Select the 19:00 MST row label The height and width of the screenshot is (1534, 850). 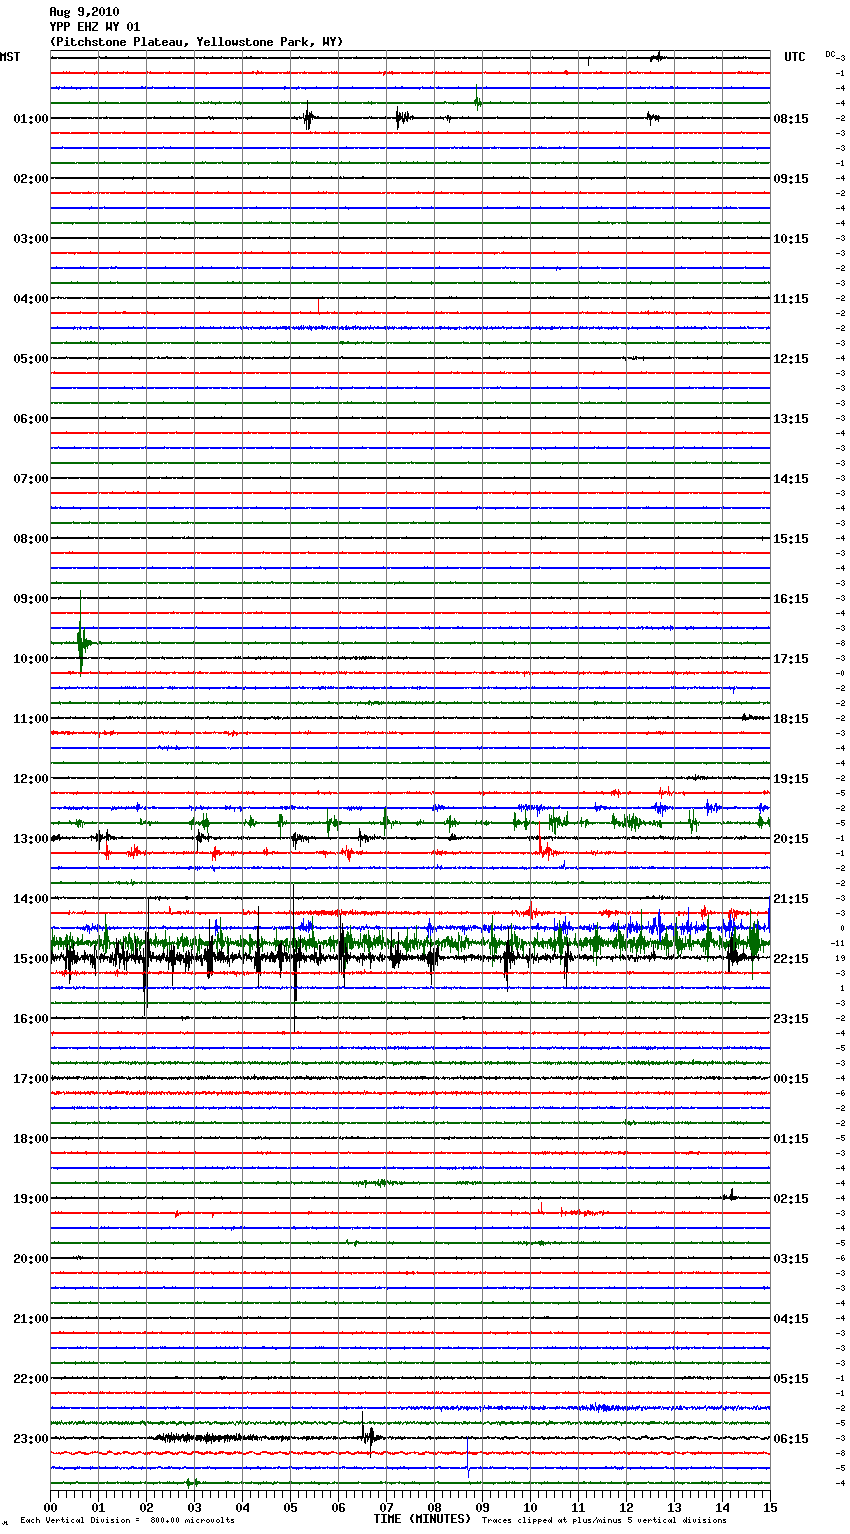tap(31, 1199)
